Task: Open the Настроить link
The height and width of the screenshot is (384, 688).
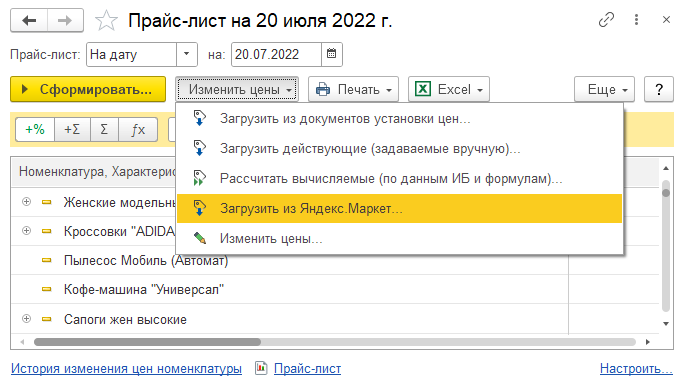Action: pyautogui.click(x=636, y=368)
